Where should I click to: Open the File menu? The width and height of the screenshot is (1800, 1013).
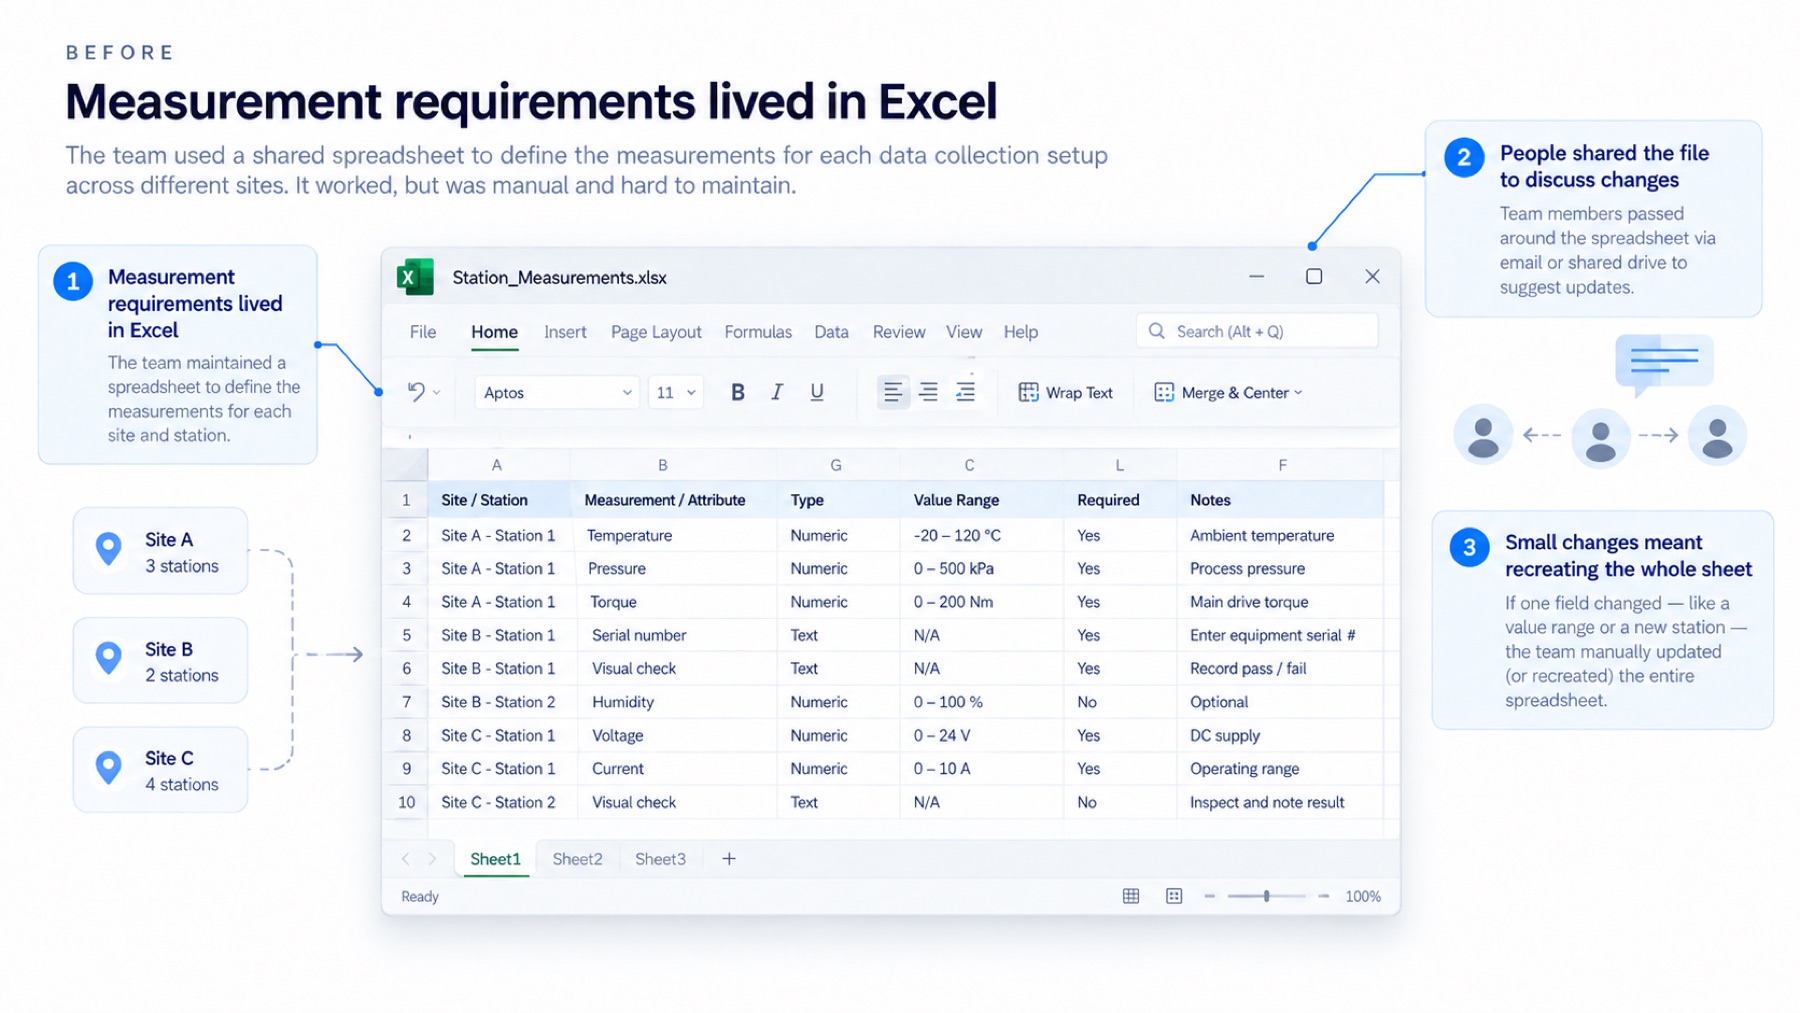(423, 332)
